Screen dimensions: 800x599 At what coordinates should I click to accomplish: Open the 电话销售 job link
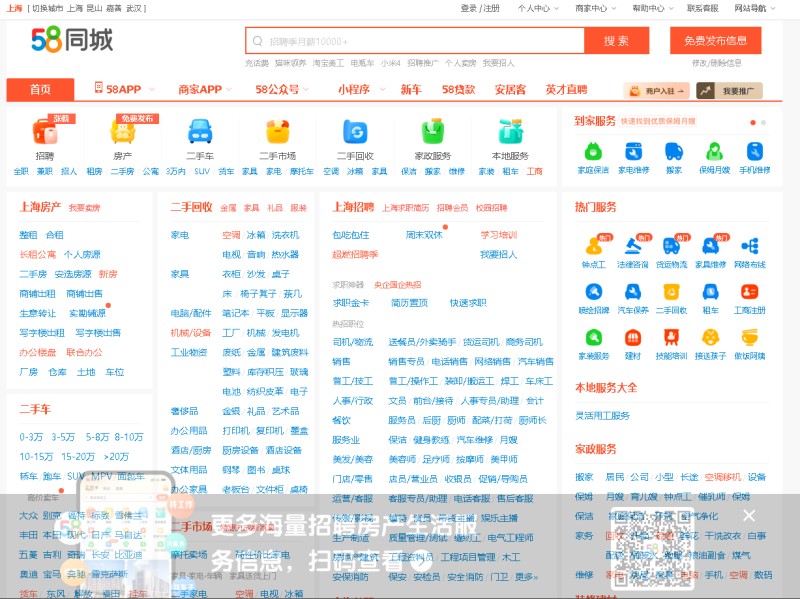(x=449, y=361)
